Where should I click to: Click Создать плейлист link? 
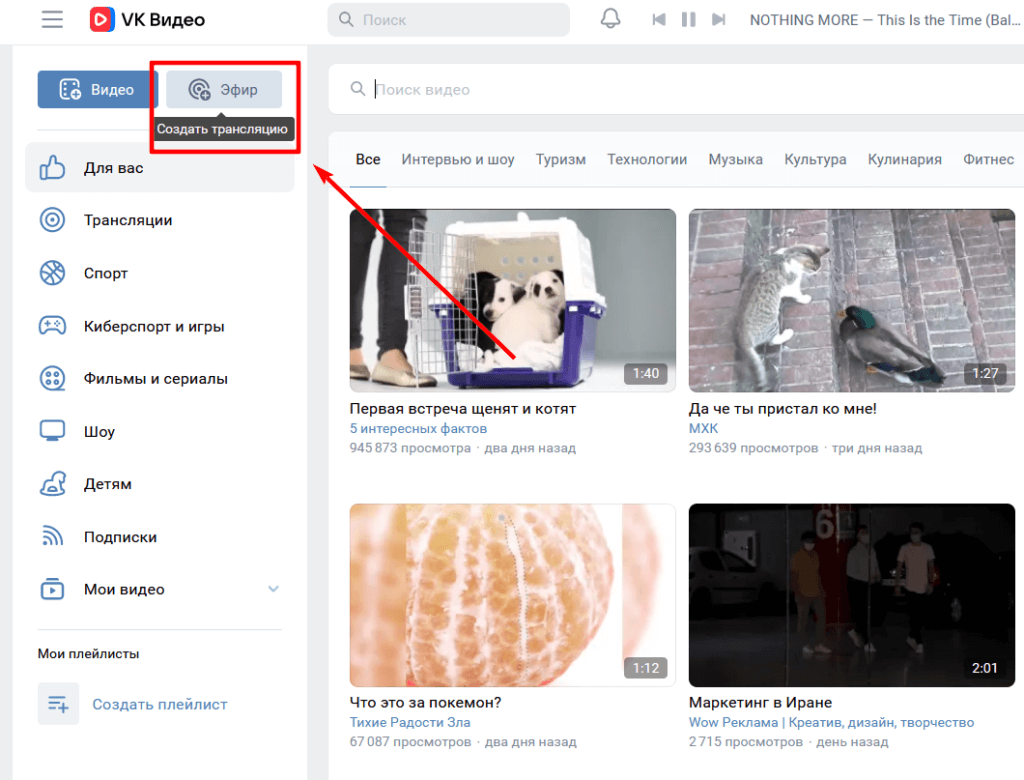click(159, 704)
